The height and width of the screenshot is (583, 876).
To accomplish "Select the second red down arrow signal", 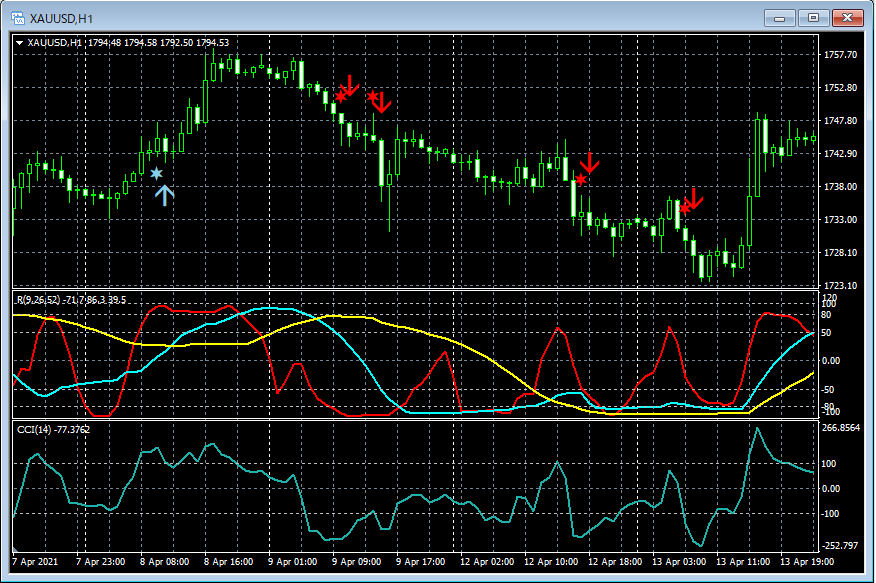I will 381,101.
